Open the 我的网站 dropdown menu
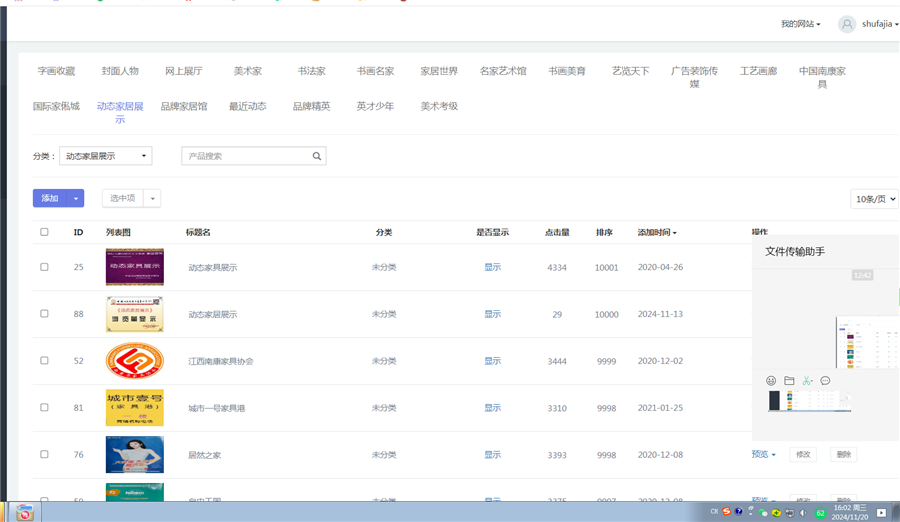900x522 pixels. click(800, 24)
